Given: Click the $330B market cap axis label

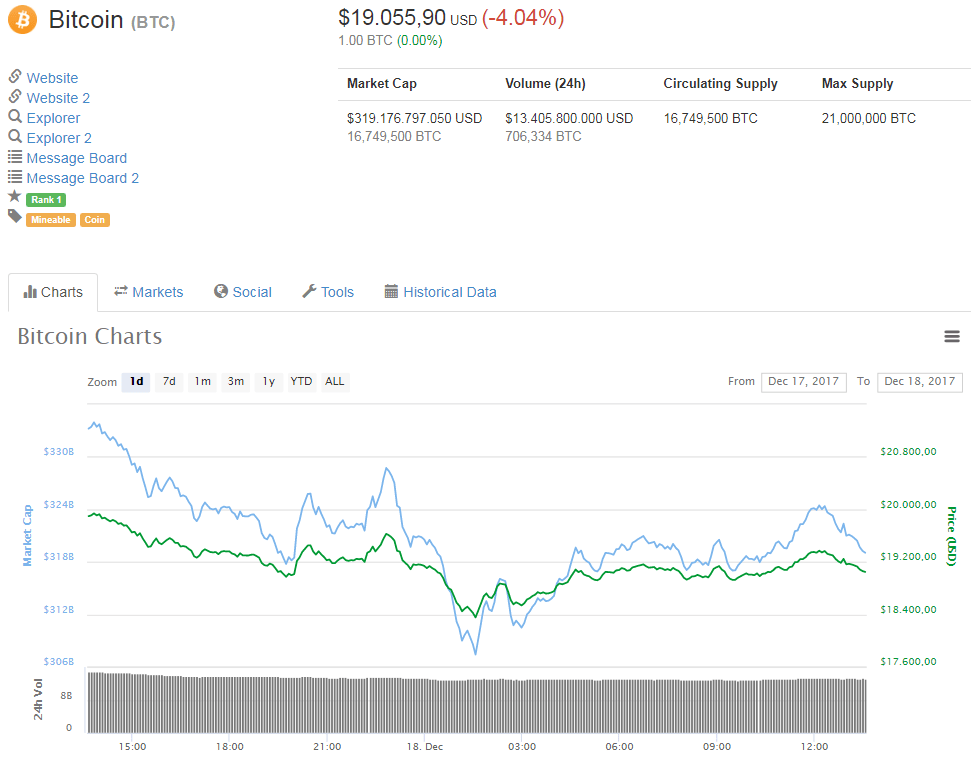Looking at the screenshot, I should (x=59, y=451).
